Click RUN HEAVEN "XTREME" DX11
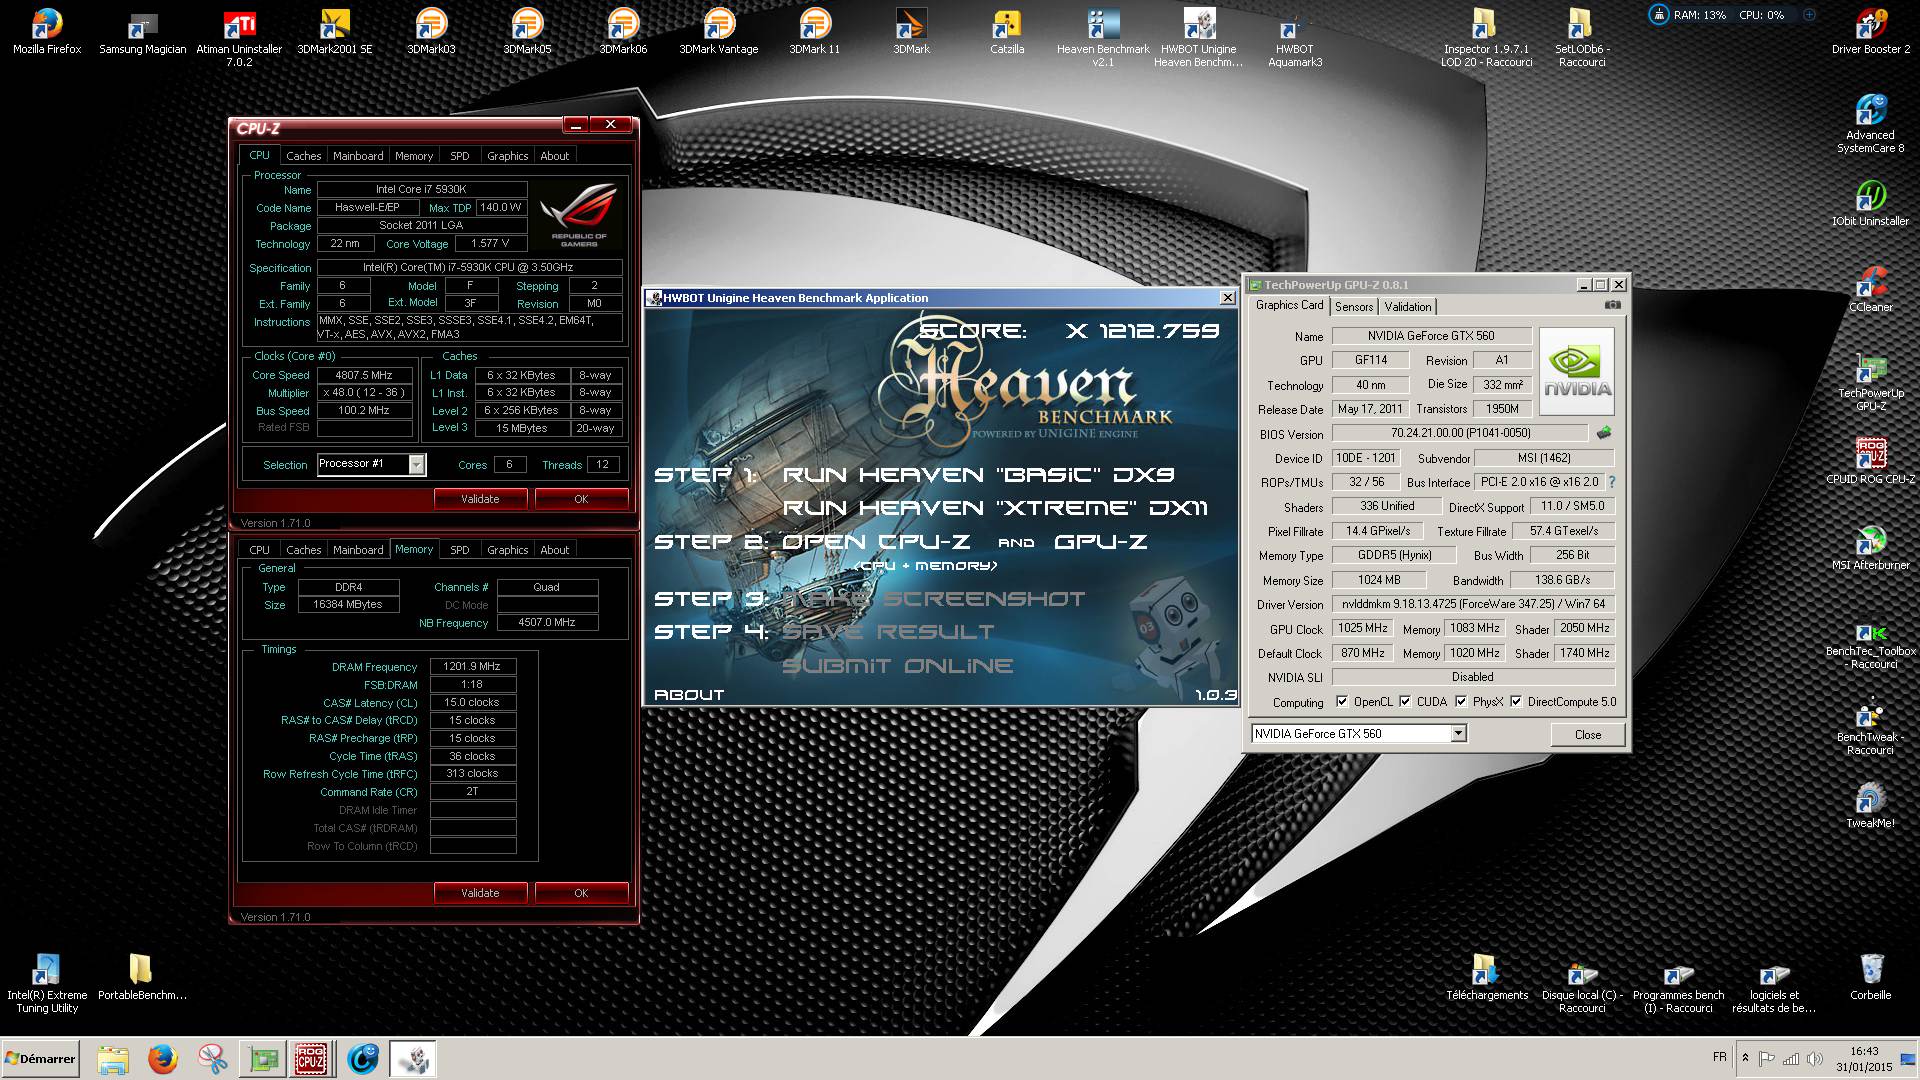Viewport: 1920px width, 1080px height. click(x=995, y=508)
